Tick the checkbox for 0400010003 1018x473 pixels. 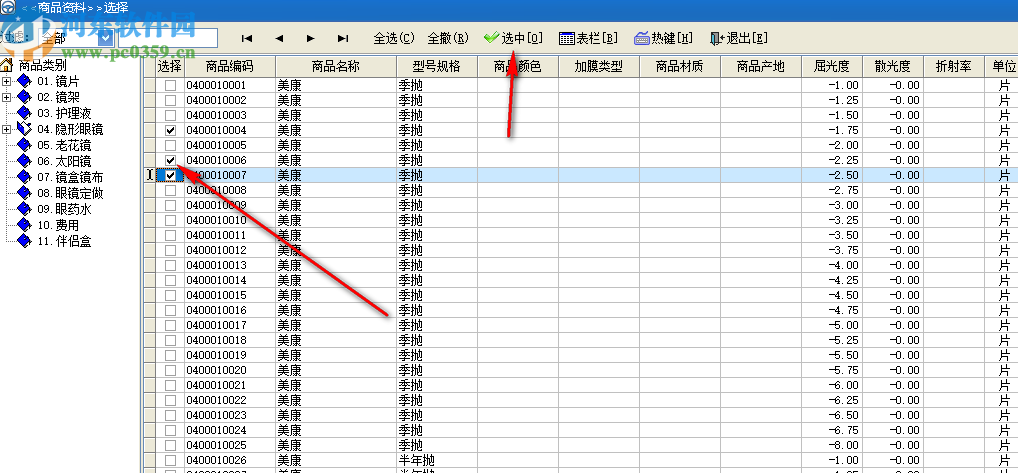170,115
